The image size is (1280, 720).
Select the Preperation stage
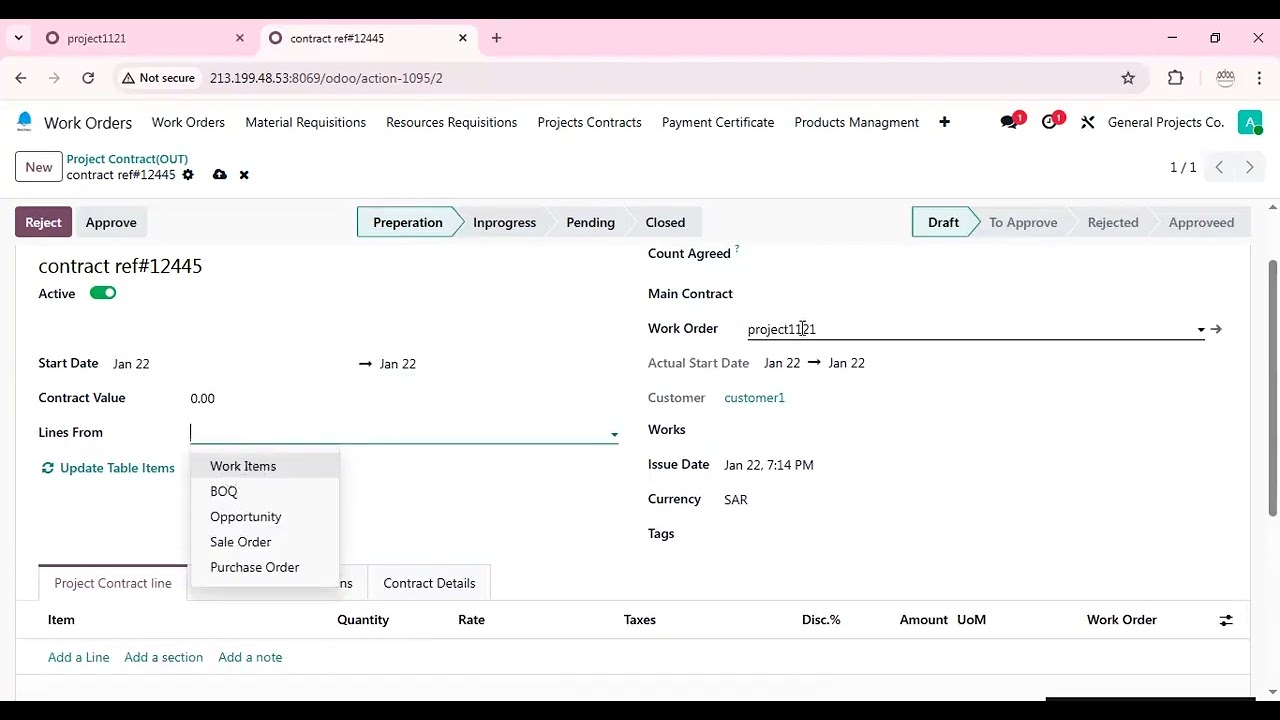[x=407, y=222]
